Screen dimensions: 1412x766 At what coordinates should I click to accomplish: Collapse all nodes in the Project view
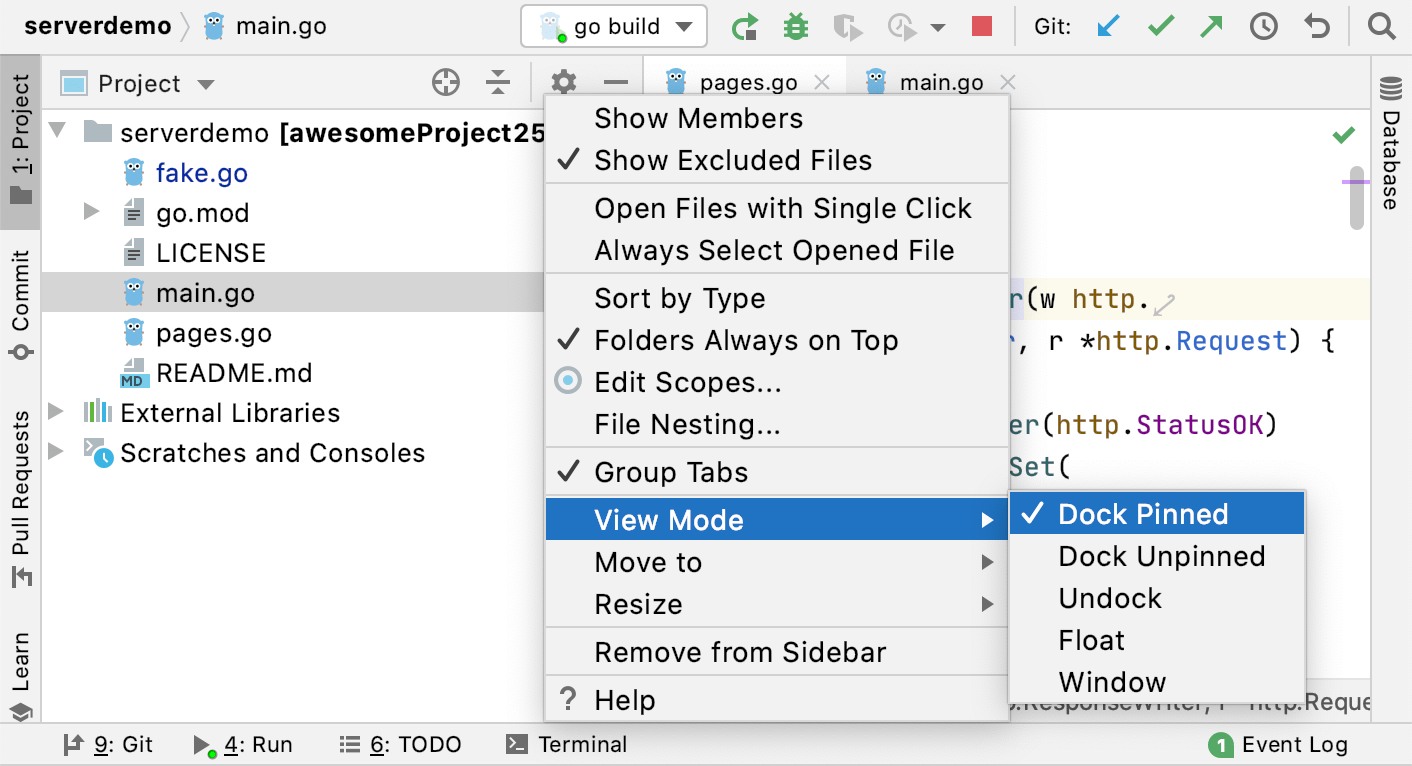[x=497, y=82]
